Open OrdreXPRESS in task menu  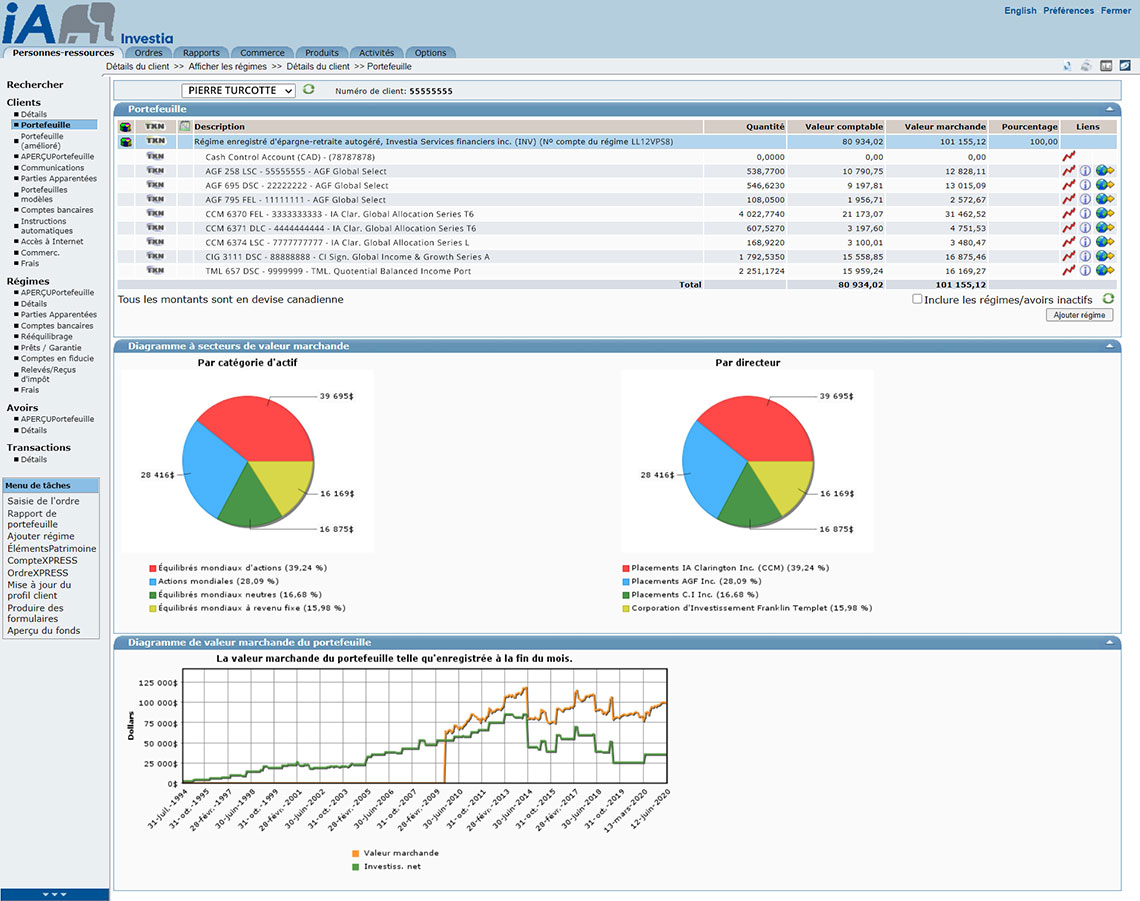pos(38,573)
